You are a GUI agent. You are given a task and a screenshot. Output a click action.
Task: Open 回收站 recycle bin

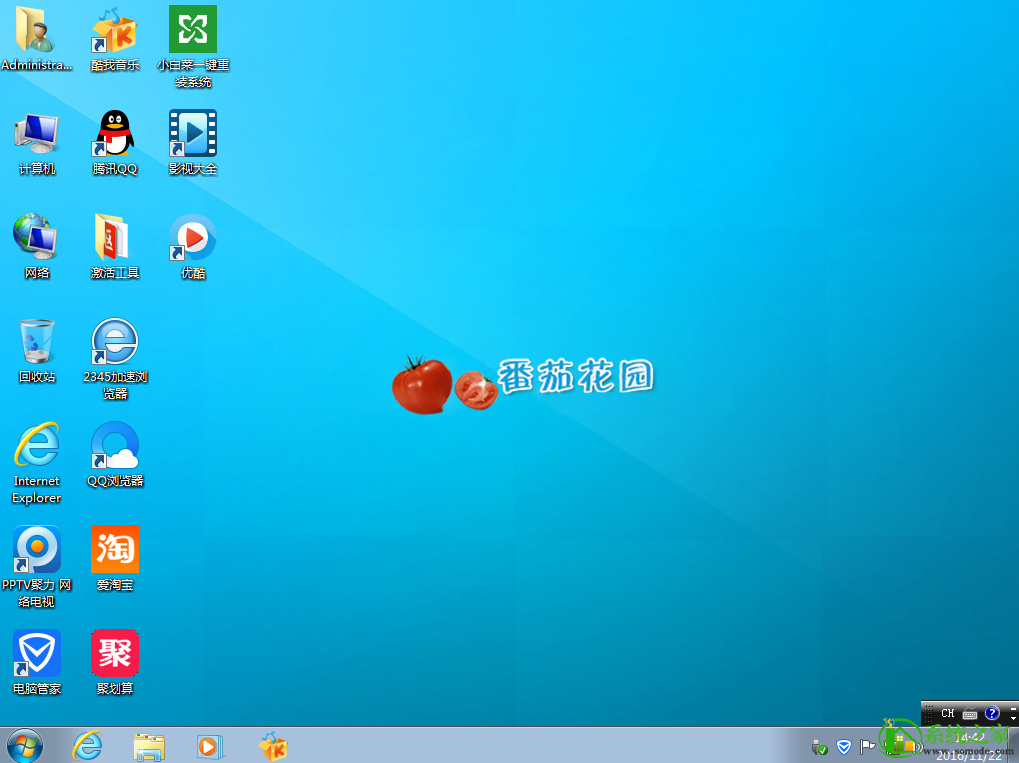click(x=36, y=351)
